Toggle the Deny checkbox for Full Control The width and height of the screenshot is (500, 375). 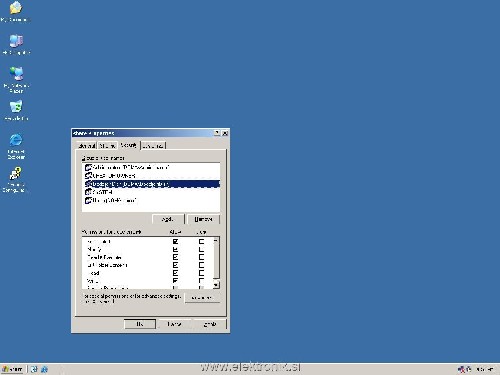pos(201,241)
